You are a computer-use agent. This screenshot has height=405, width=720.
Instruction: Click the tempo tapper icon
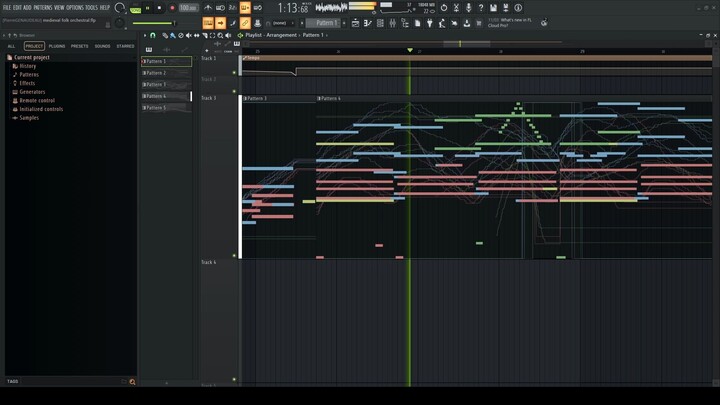point(442,23)
